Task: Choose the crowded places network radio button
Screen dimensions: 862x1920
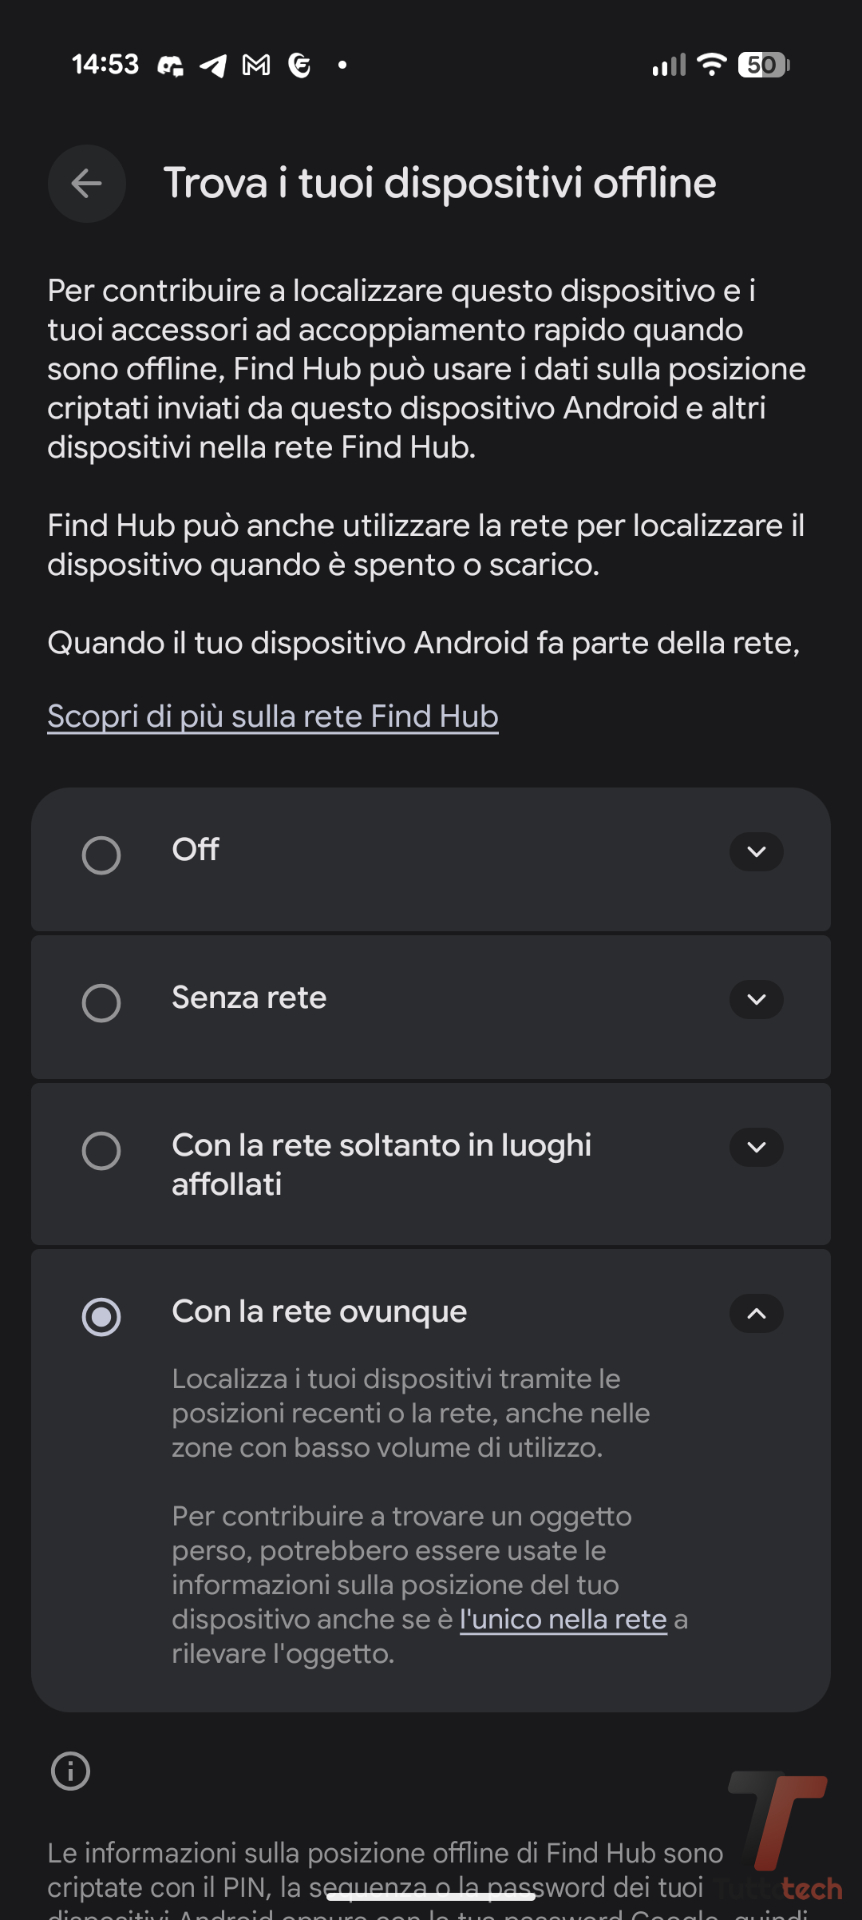Action: [101, 1151]
